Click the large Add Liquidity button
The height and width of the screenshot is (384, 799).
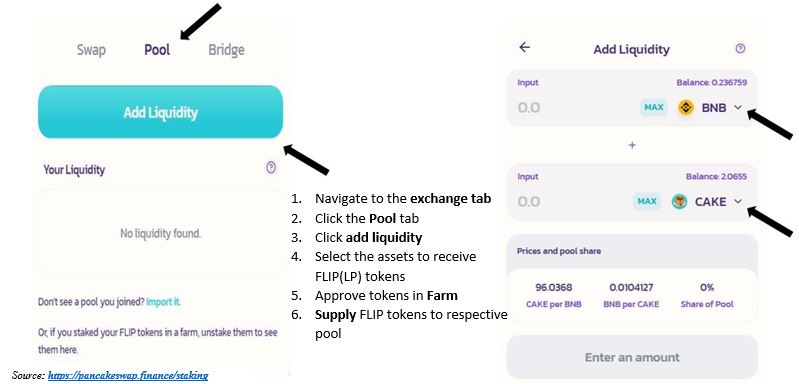click(161, 112)
